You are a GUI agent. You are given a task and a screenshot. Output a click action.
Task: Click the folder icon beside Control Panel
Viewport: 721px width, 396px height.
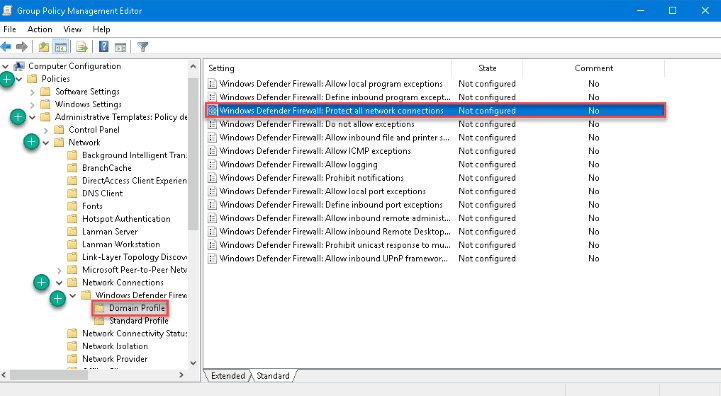point(58,130)
